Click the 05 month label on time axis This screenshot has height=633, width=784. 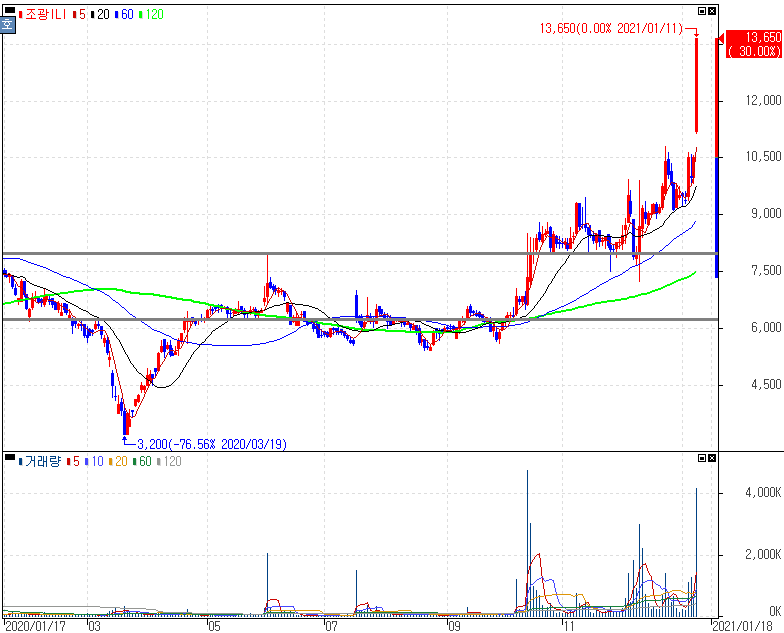click(214, 626)
